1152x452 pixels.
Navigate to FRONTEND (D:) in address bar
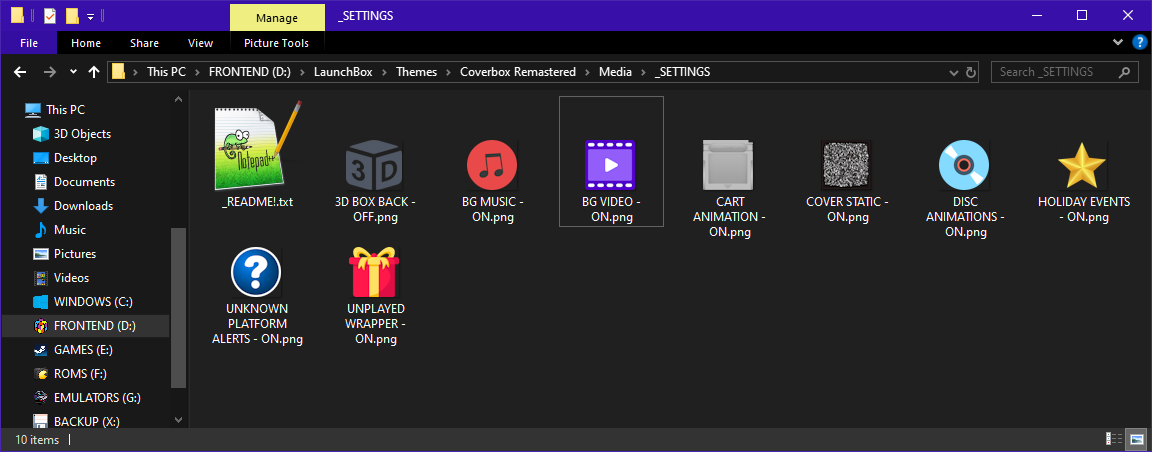click(x=251, y=72)
